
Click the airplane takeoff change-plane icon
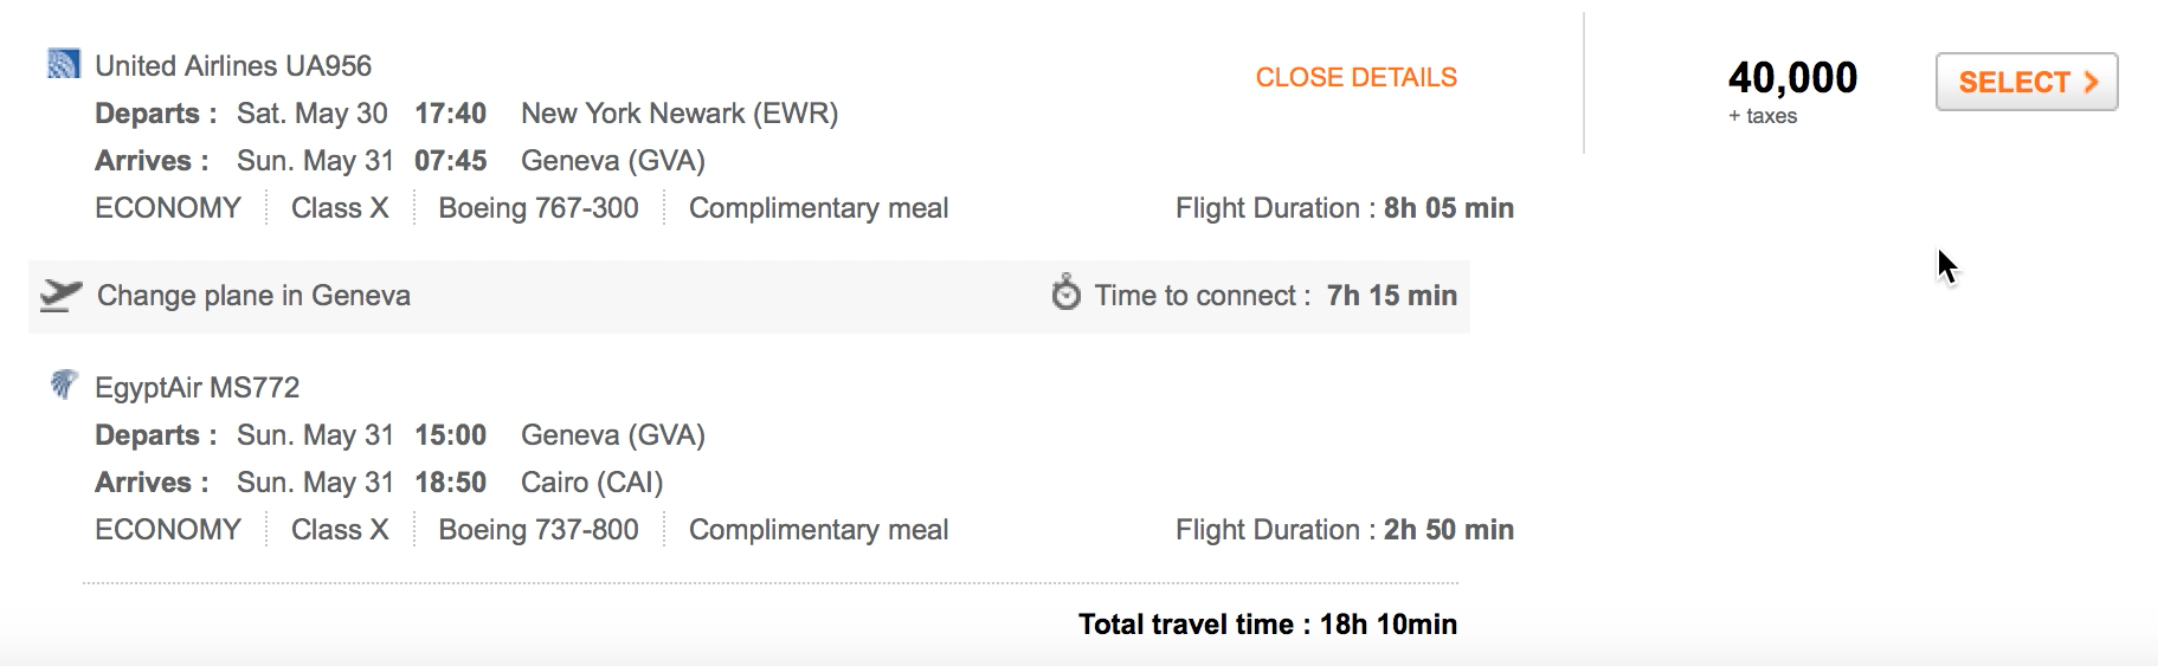click(x=60, y=296)
